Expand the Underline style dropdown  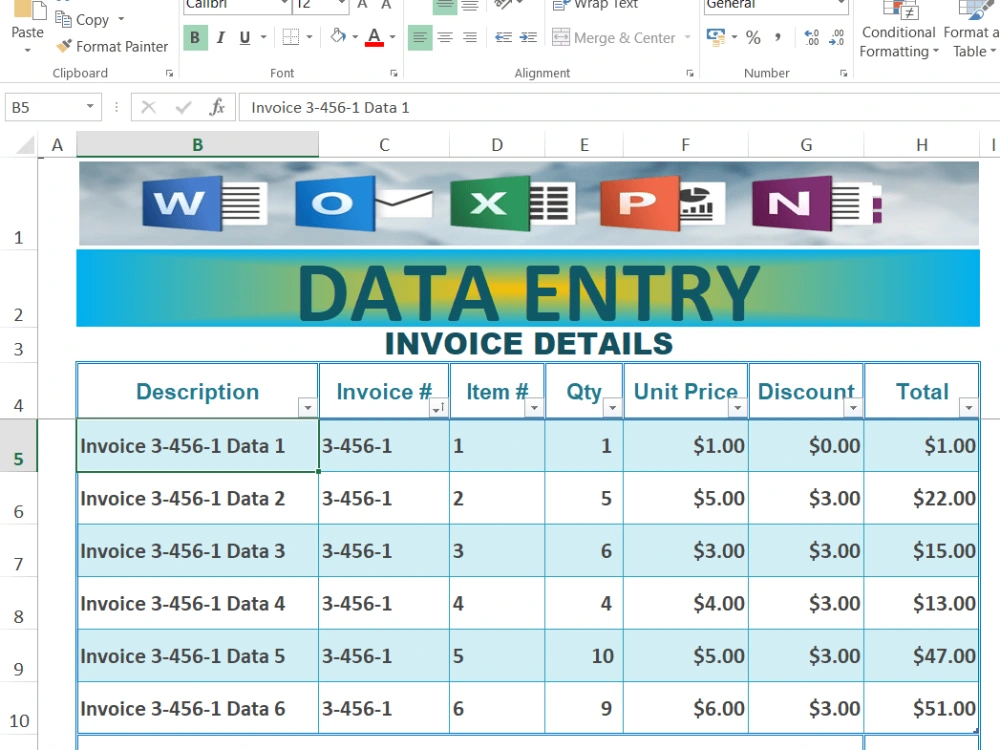(263, 38)
